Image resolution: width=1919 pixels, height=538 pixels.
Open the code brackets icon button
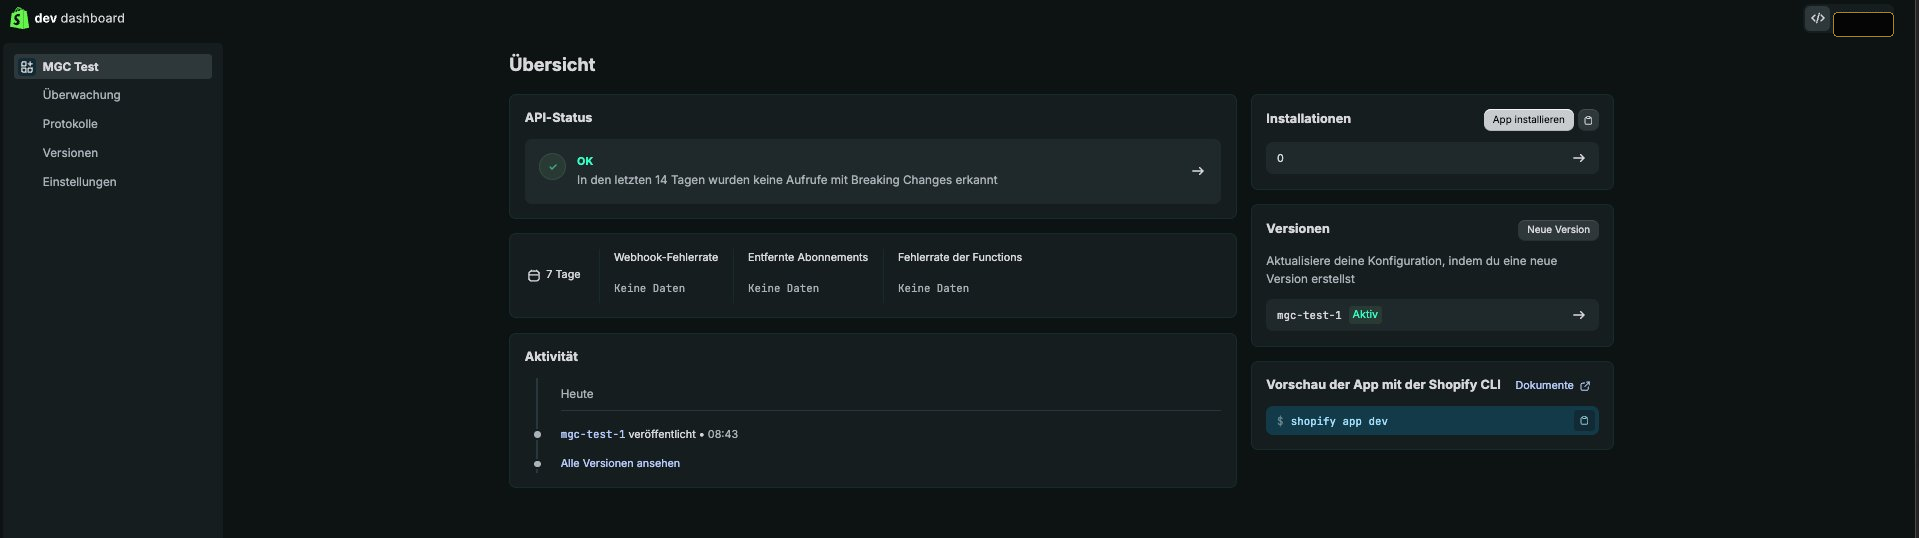(1817, 18)
